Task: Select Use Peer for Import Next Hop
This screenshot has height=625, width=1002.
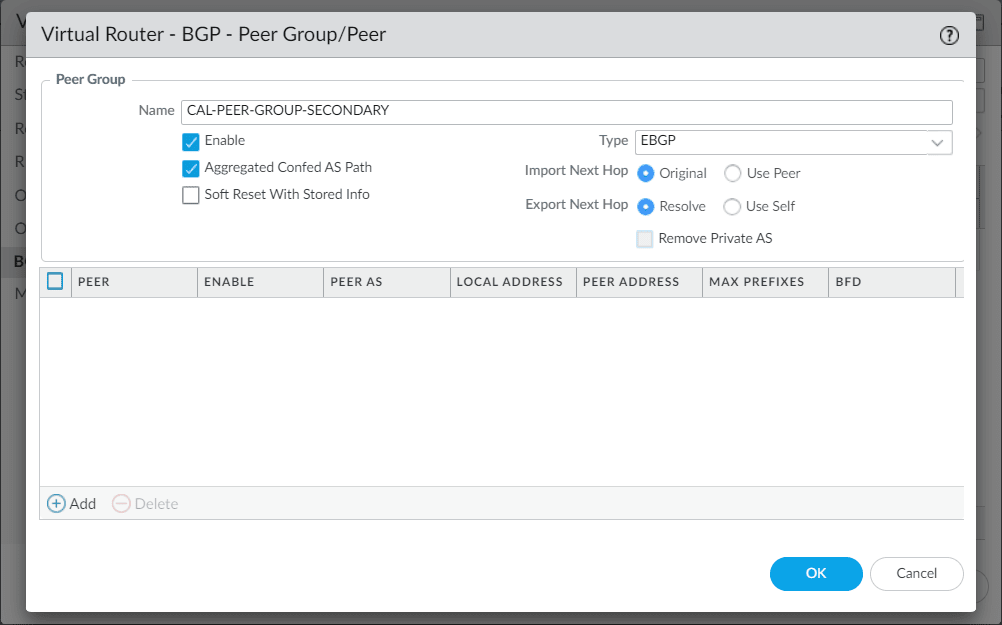Action: [x=731, y=173]
